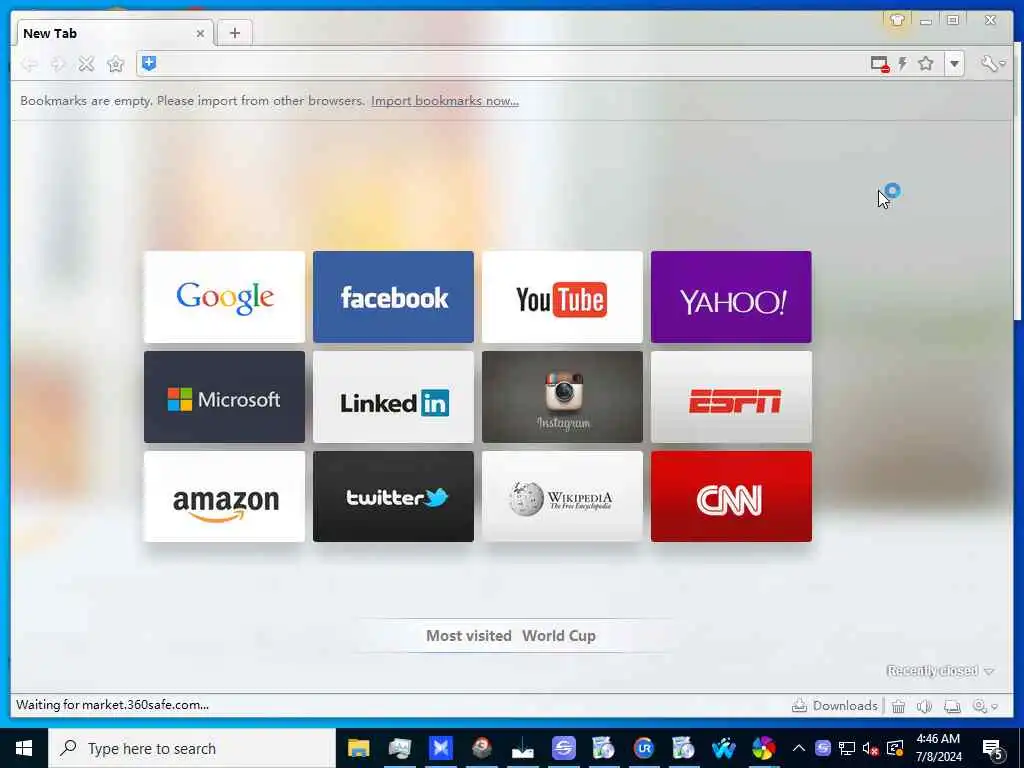Viewport: 1024px width, 768px height.
Task: Open Downloads from status bar
Action: [835, 706]
